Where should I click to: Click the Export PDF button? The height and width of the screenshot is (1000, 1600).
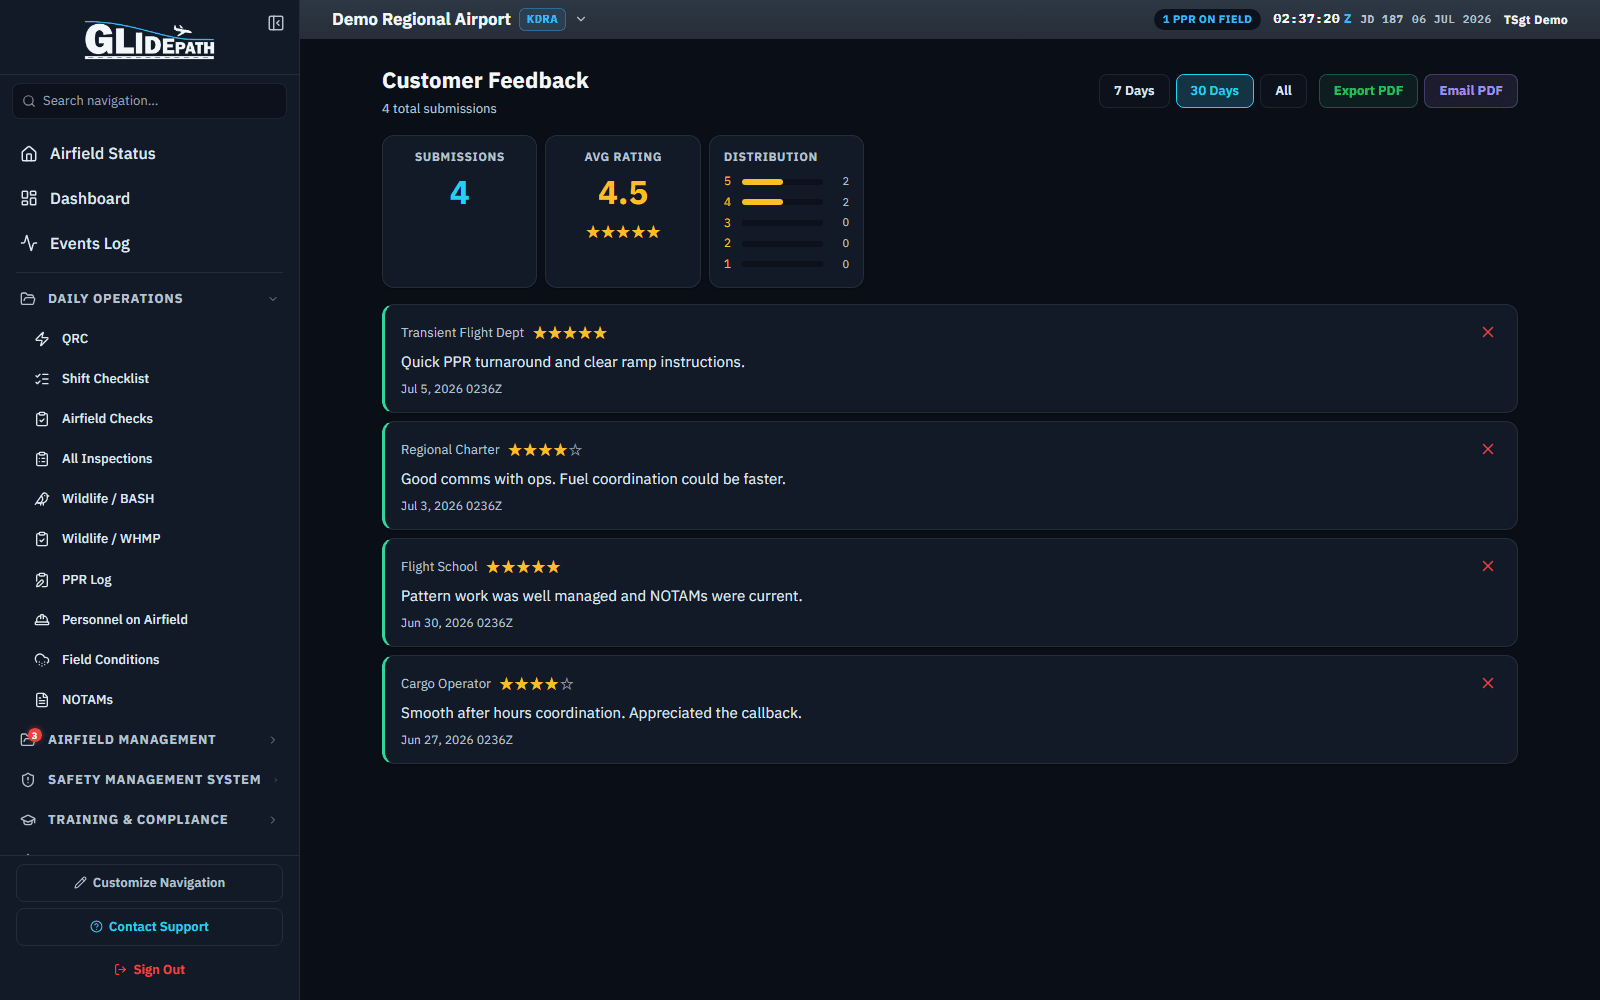tap(1368, 91)
